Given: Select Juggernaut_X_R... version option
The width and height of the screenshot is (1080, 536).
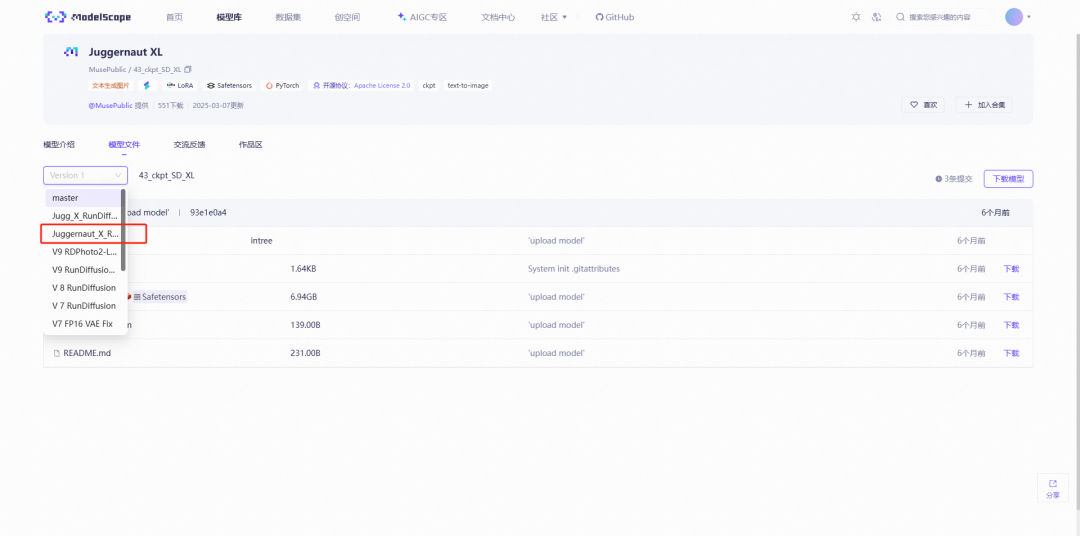Looking at the screenshot, I should 83,234.
